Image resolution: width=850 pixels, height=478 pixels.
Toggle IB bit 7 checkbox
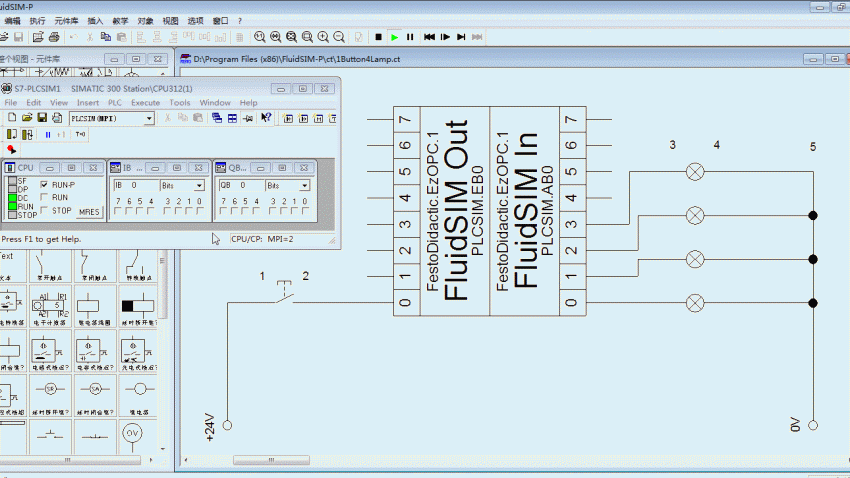(118, 211)
